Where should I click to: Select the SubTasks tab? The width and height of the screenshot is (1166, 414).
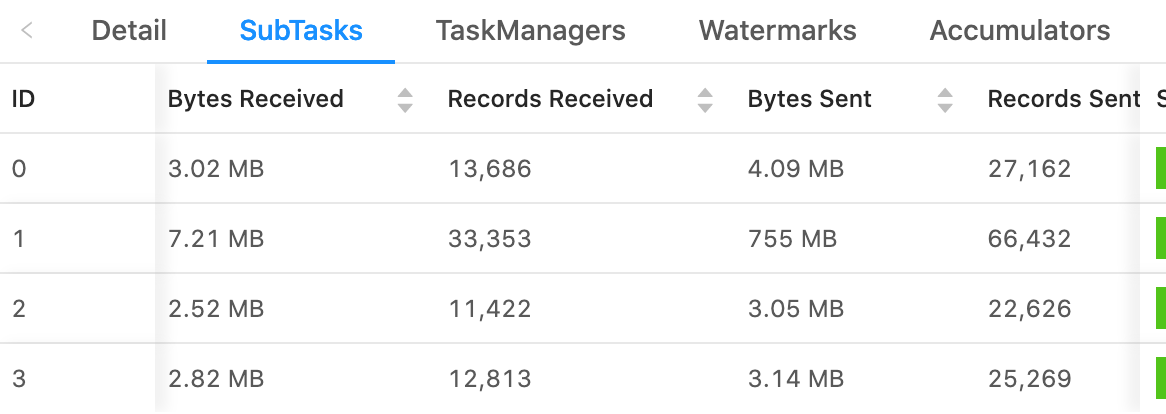click(301, 31)
